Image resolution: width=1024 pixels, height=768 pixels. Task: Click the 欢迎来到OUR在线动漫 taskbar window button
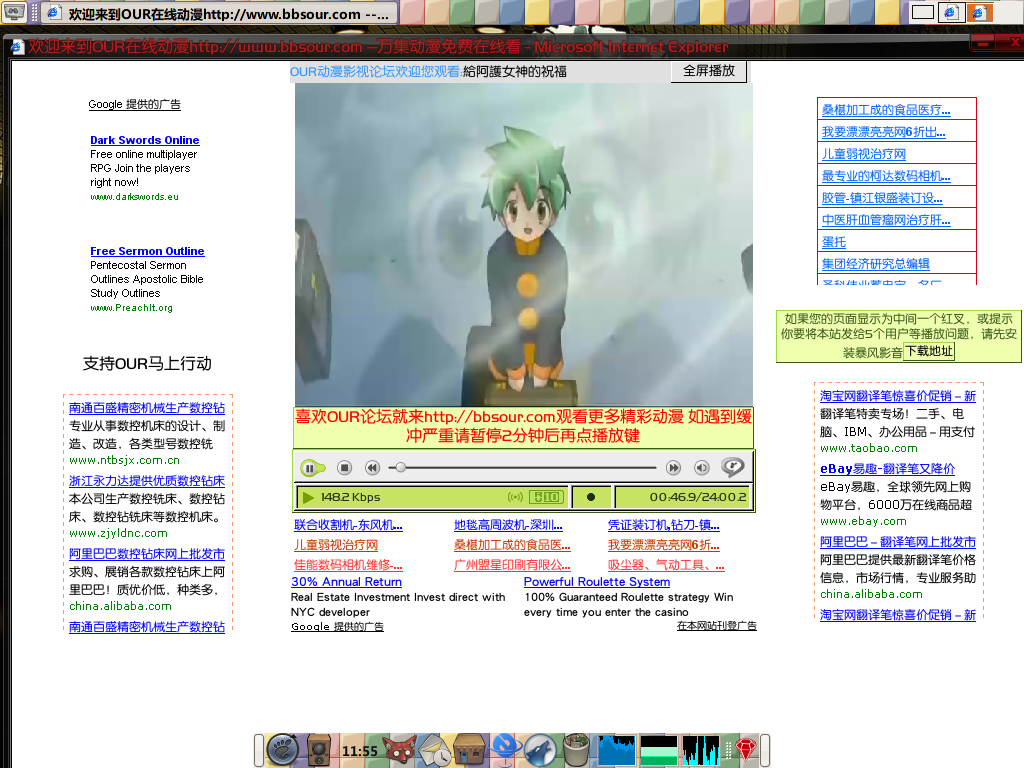pos(219,12)
